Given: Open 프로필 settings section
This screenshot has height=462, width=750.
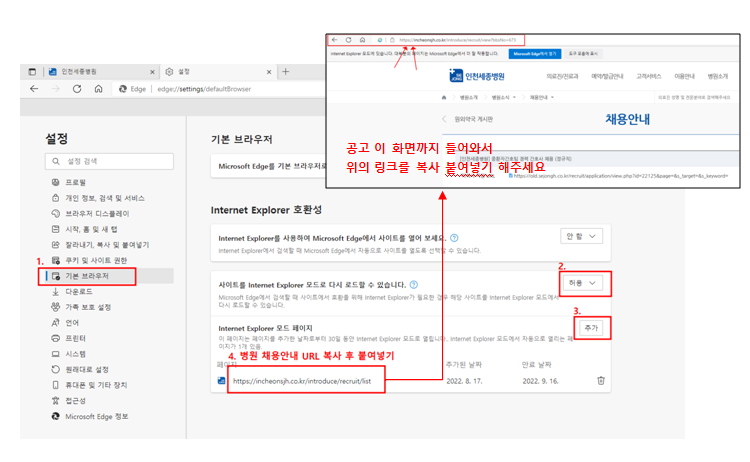Looking at the screenshot, I should (x=76, y=182).
